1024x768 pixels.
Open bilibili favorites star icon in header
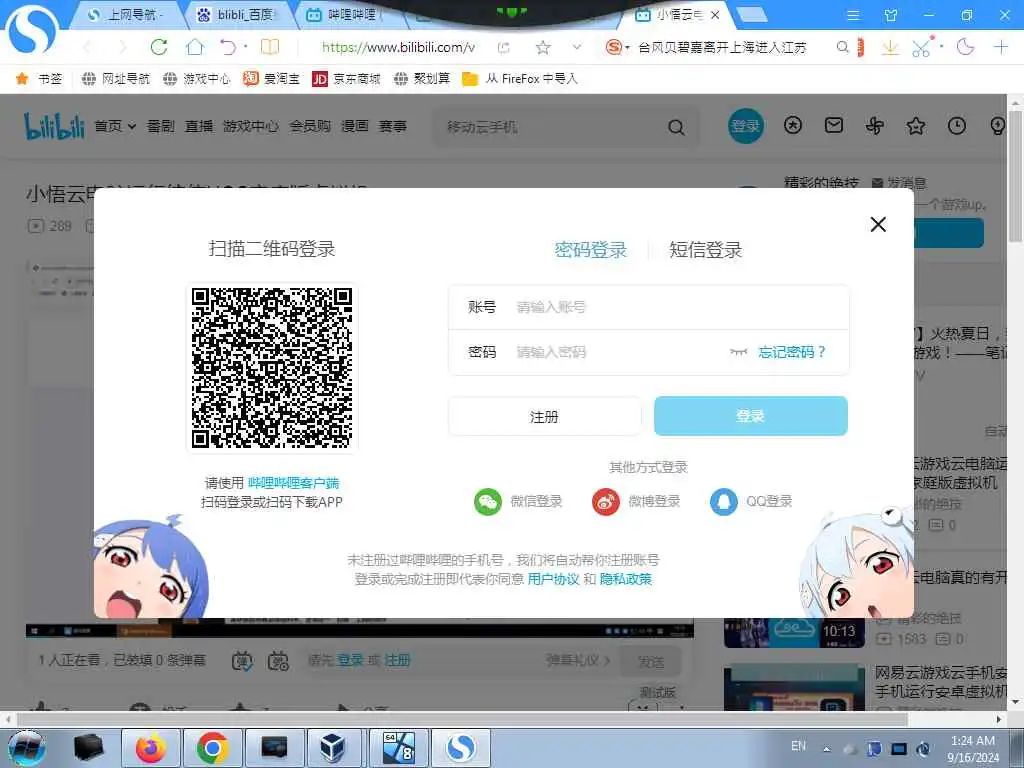click(916, 125)
